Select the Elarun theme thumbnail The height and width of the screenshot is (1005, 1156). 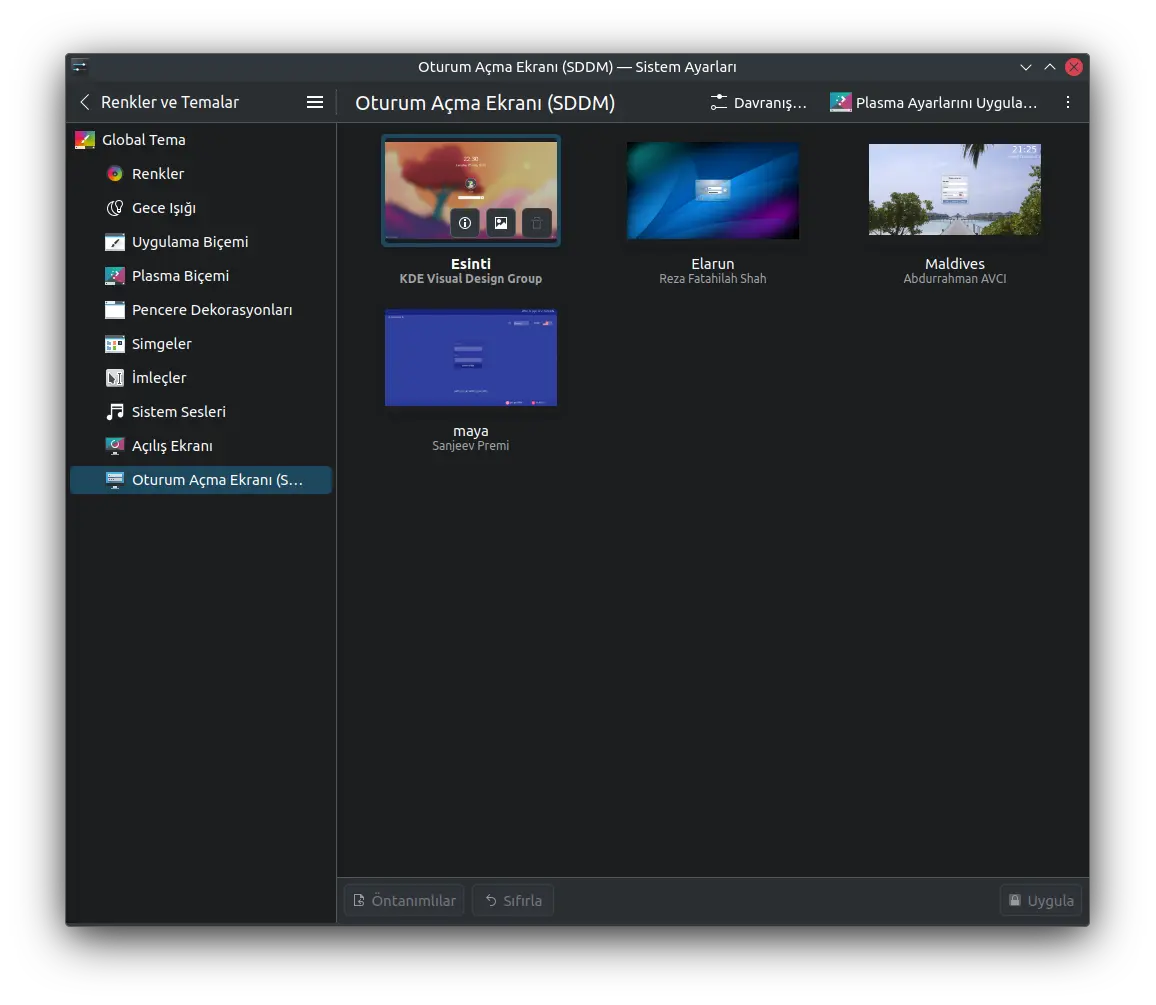713,190
